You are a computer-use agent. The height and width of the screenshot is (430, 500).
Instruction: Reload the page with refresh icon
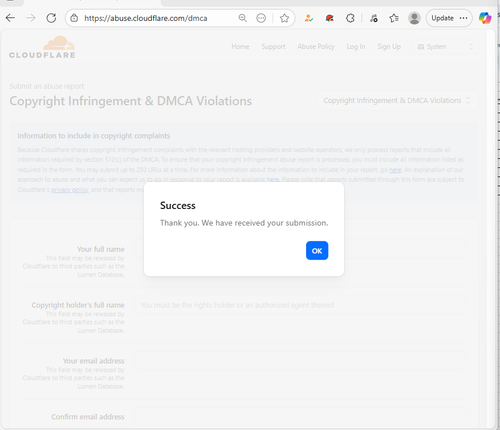pyautogui.click(x=51, y=18)
